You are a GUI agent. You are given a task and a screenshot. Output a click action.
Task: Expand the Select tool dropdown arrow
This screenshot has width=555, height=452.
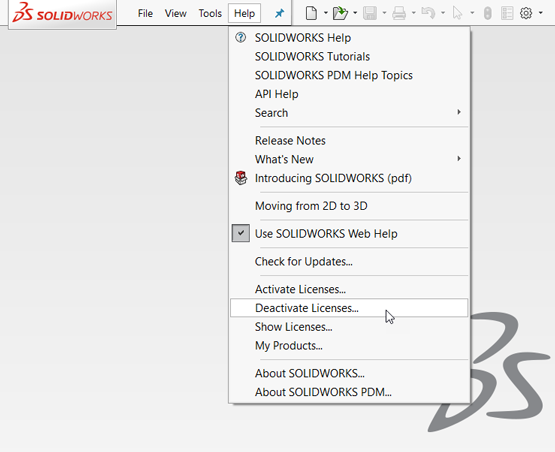pyautogui.click(x=472, y=13)
